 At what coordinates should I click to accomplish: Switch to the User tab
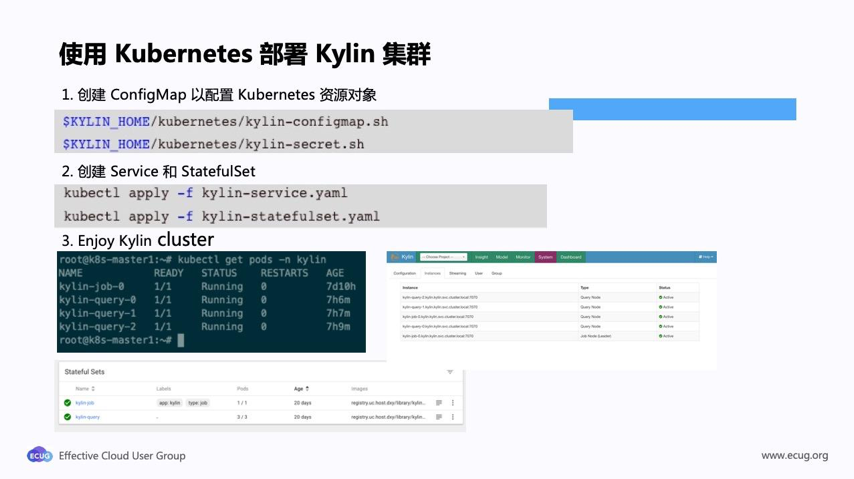click(479, 273)
